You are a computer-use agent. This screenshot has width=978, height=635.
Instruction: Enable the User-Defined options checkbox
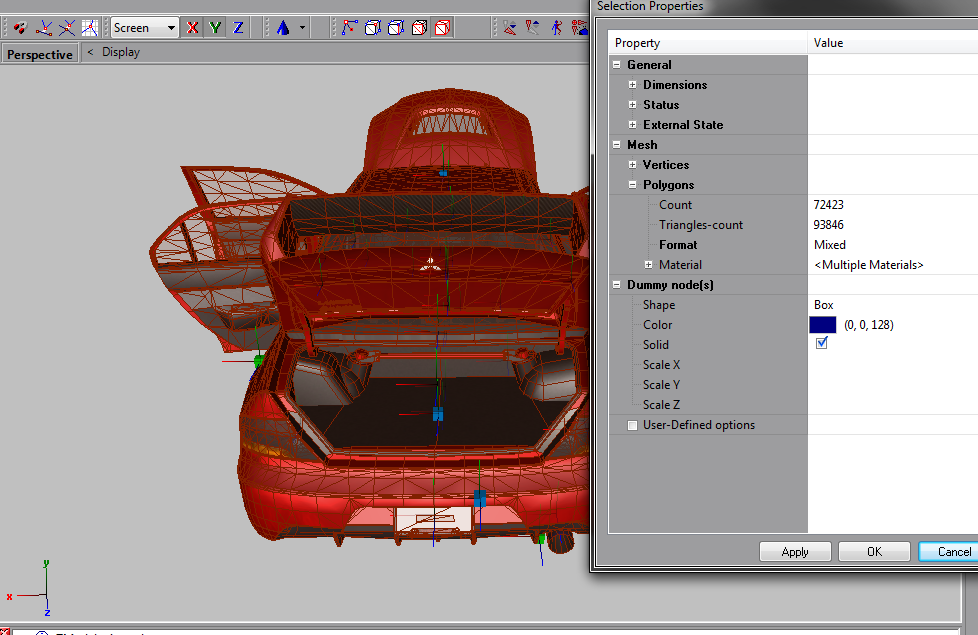tap(632, 425)
